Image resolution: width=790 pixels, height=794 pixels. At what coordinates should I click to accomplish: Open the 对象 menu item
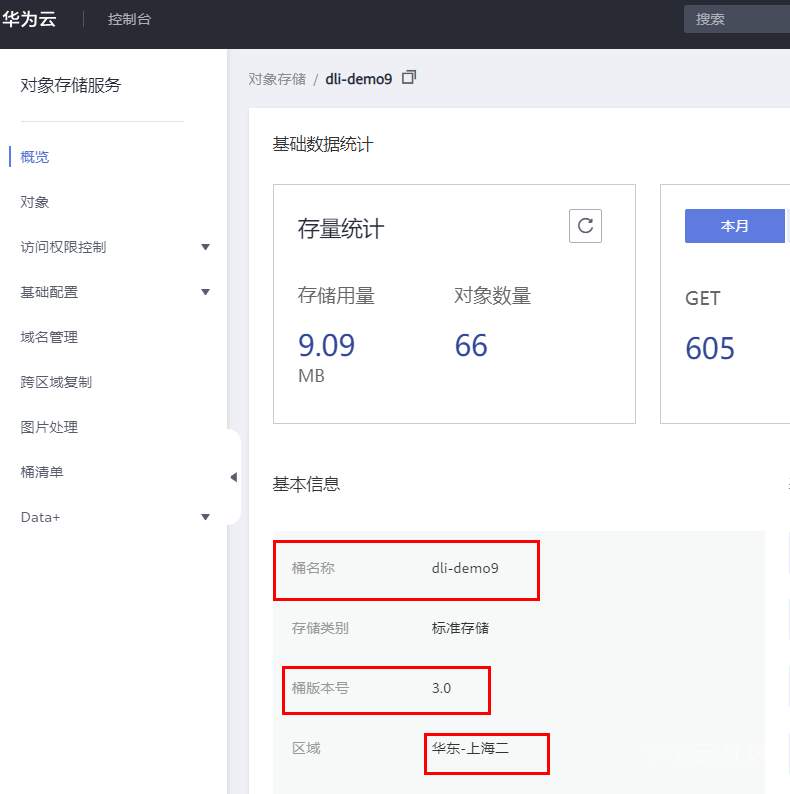click(x=34, y=202)
